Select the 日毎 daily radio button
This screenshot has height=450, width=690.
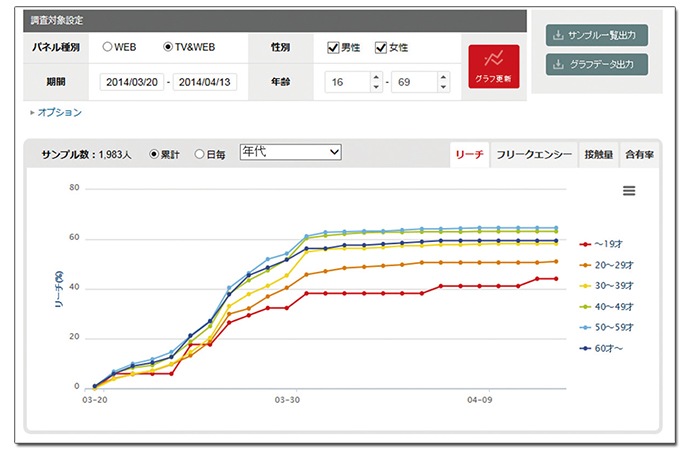(199, 154)
